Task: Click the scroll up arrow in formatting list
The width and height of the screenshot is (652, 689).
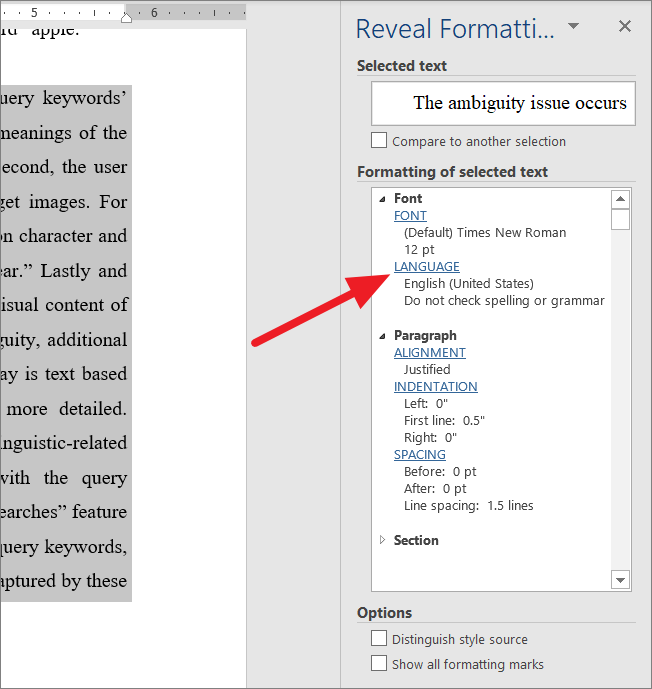Action: click(x=620, y=199)
